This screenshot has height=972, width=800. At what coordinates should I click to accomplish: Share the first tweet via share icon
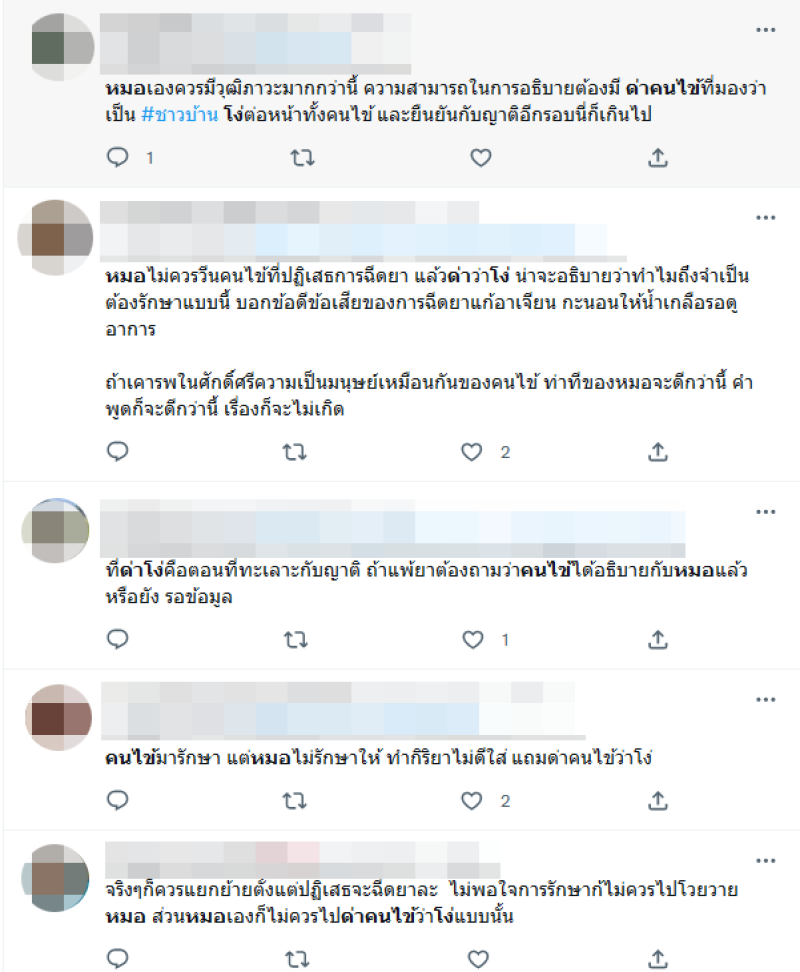pyautogui.click(x=657, y=158)
